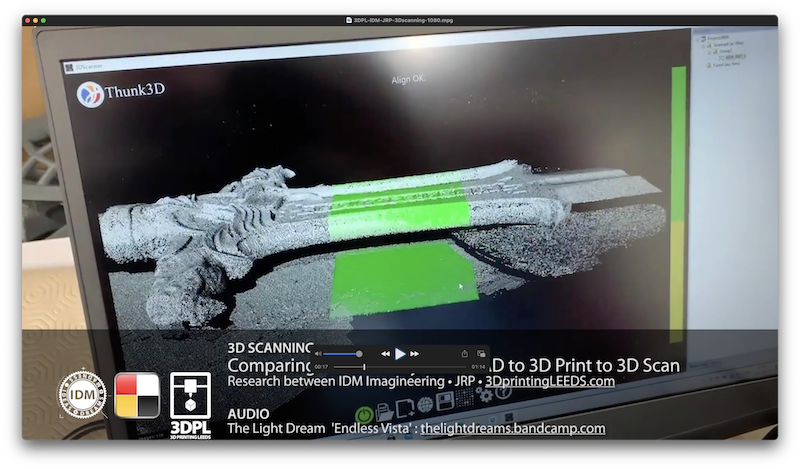
Task: Click the rewind button
Action: 385,353
